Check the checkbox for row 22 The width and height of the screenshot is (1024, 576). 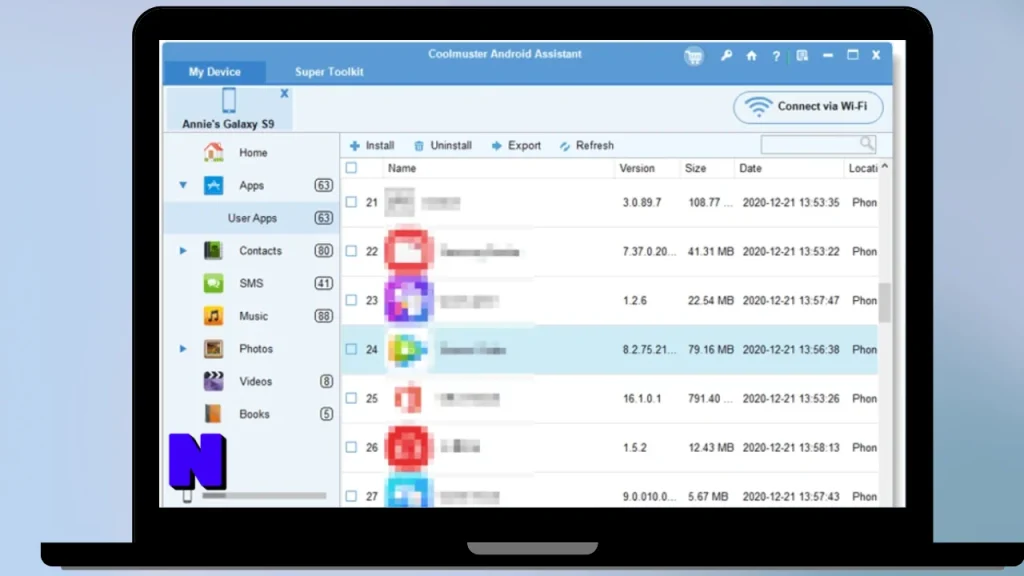point(351,251)
